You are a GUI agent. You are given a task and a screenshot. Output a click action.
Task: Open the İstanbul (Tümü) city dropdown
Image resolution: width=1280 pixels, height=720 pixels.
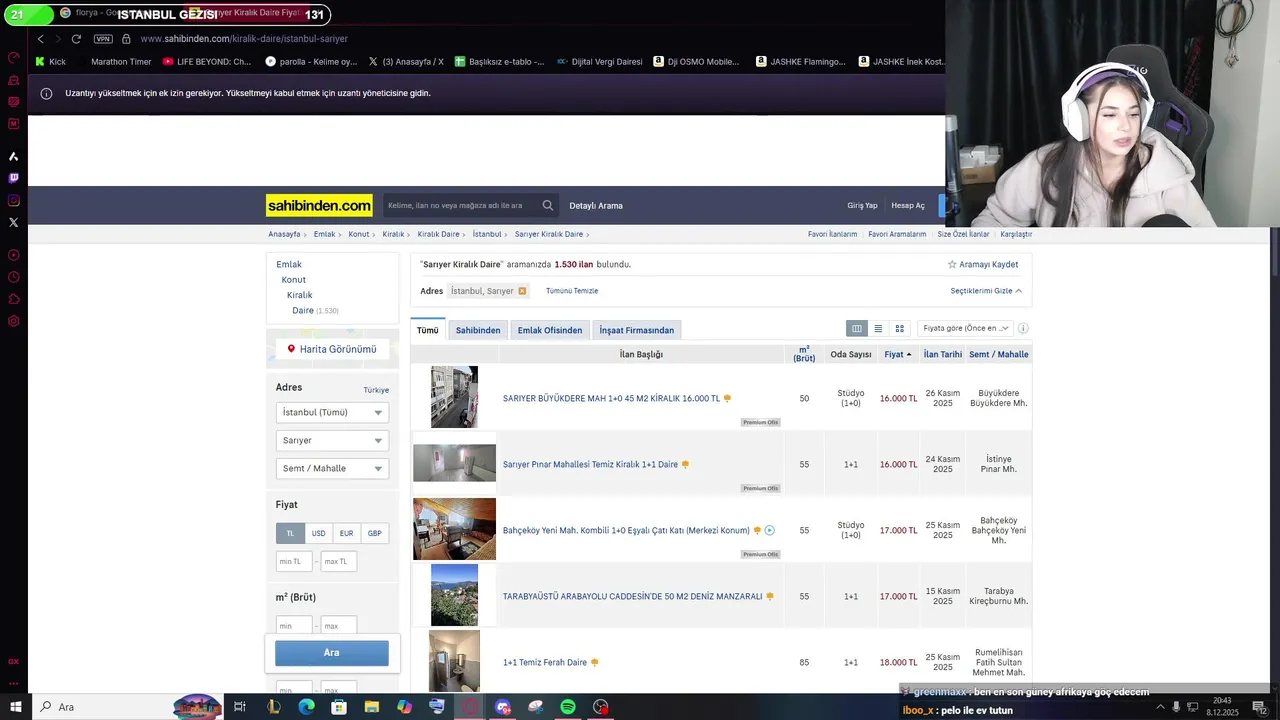point(332,412)
